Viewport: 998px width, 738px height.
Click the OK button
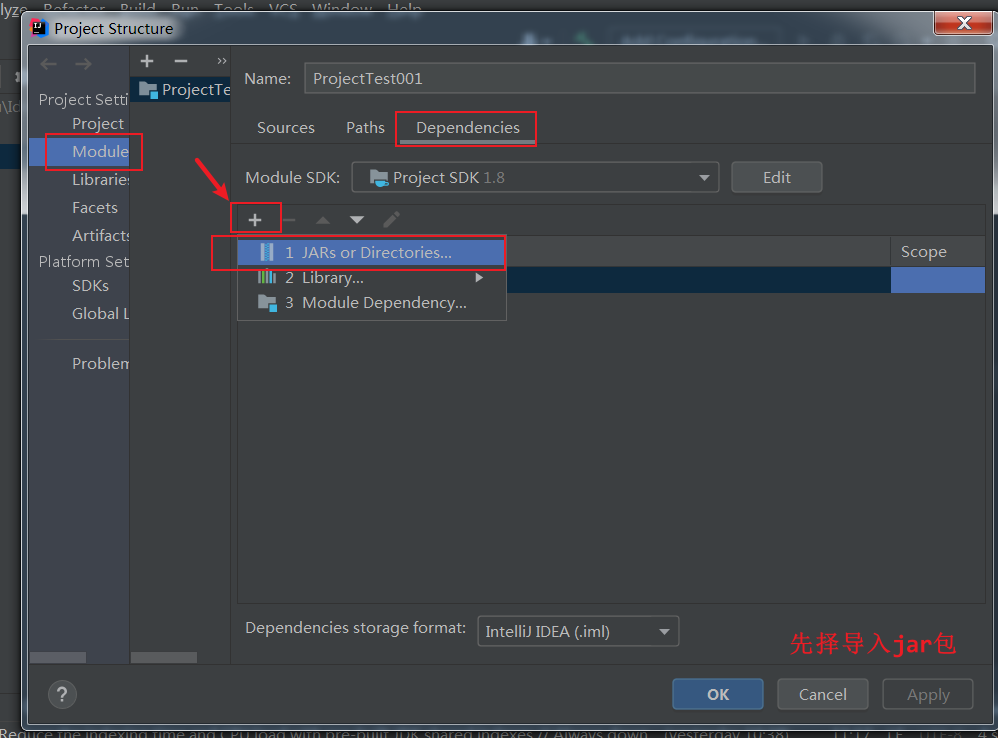(x=717, y=694)
